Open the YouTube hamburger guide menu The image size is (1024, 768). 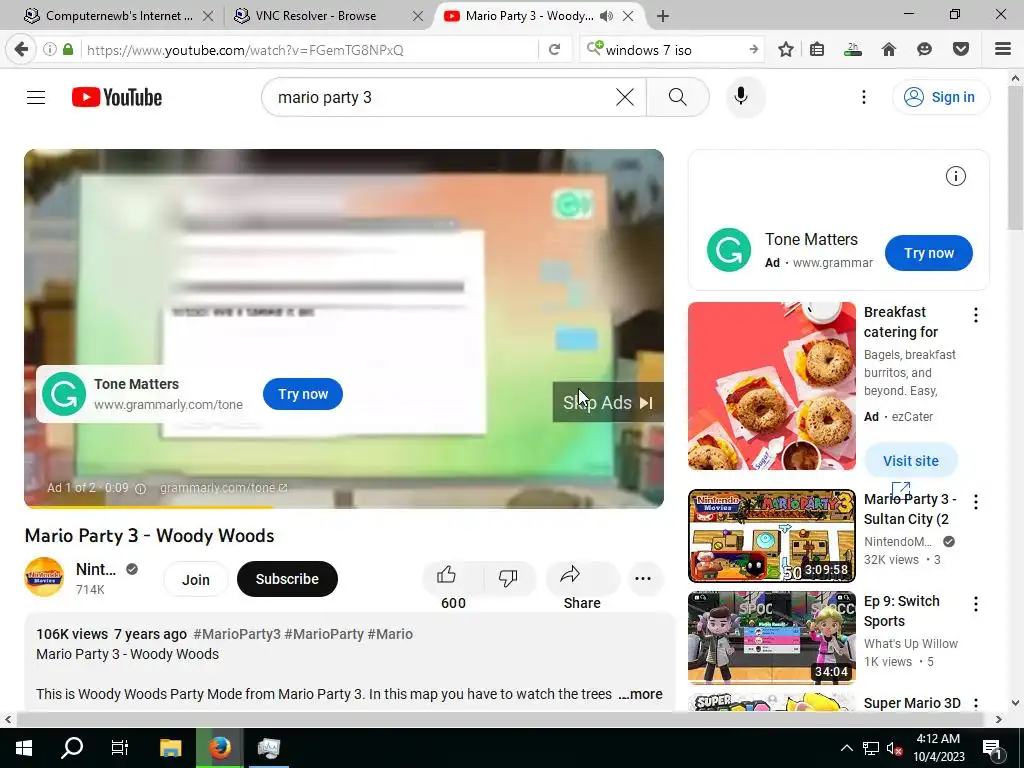(36, 97)
